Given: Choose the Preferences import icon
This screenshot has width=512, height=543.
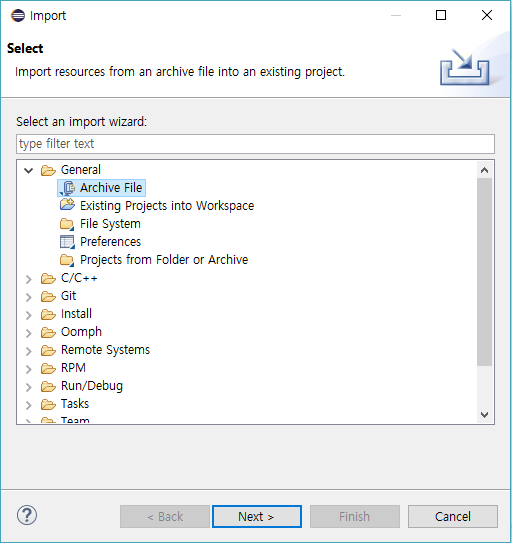Looking at the screenshot, I should 67,242.
